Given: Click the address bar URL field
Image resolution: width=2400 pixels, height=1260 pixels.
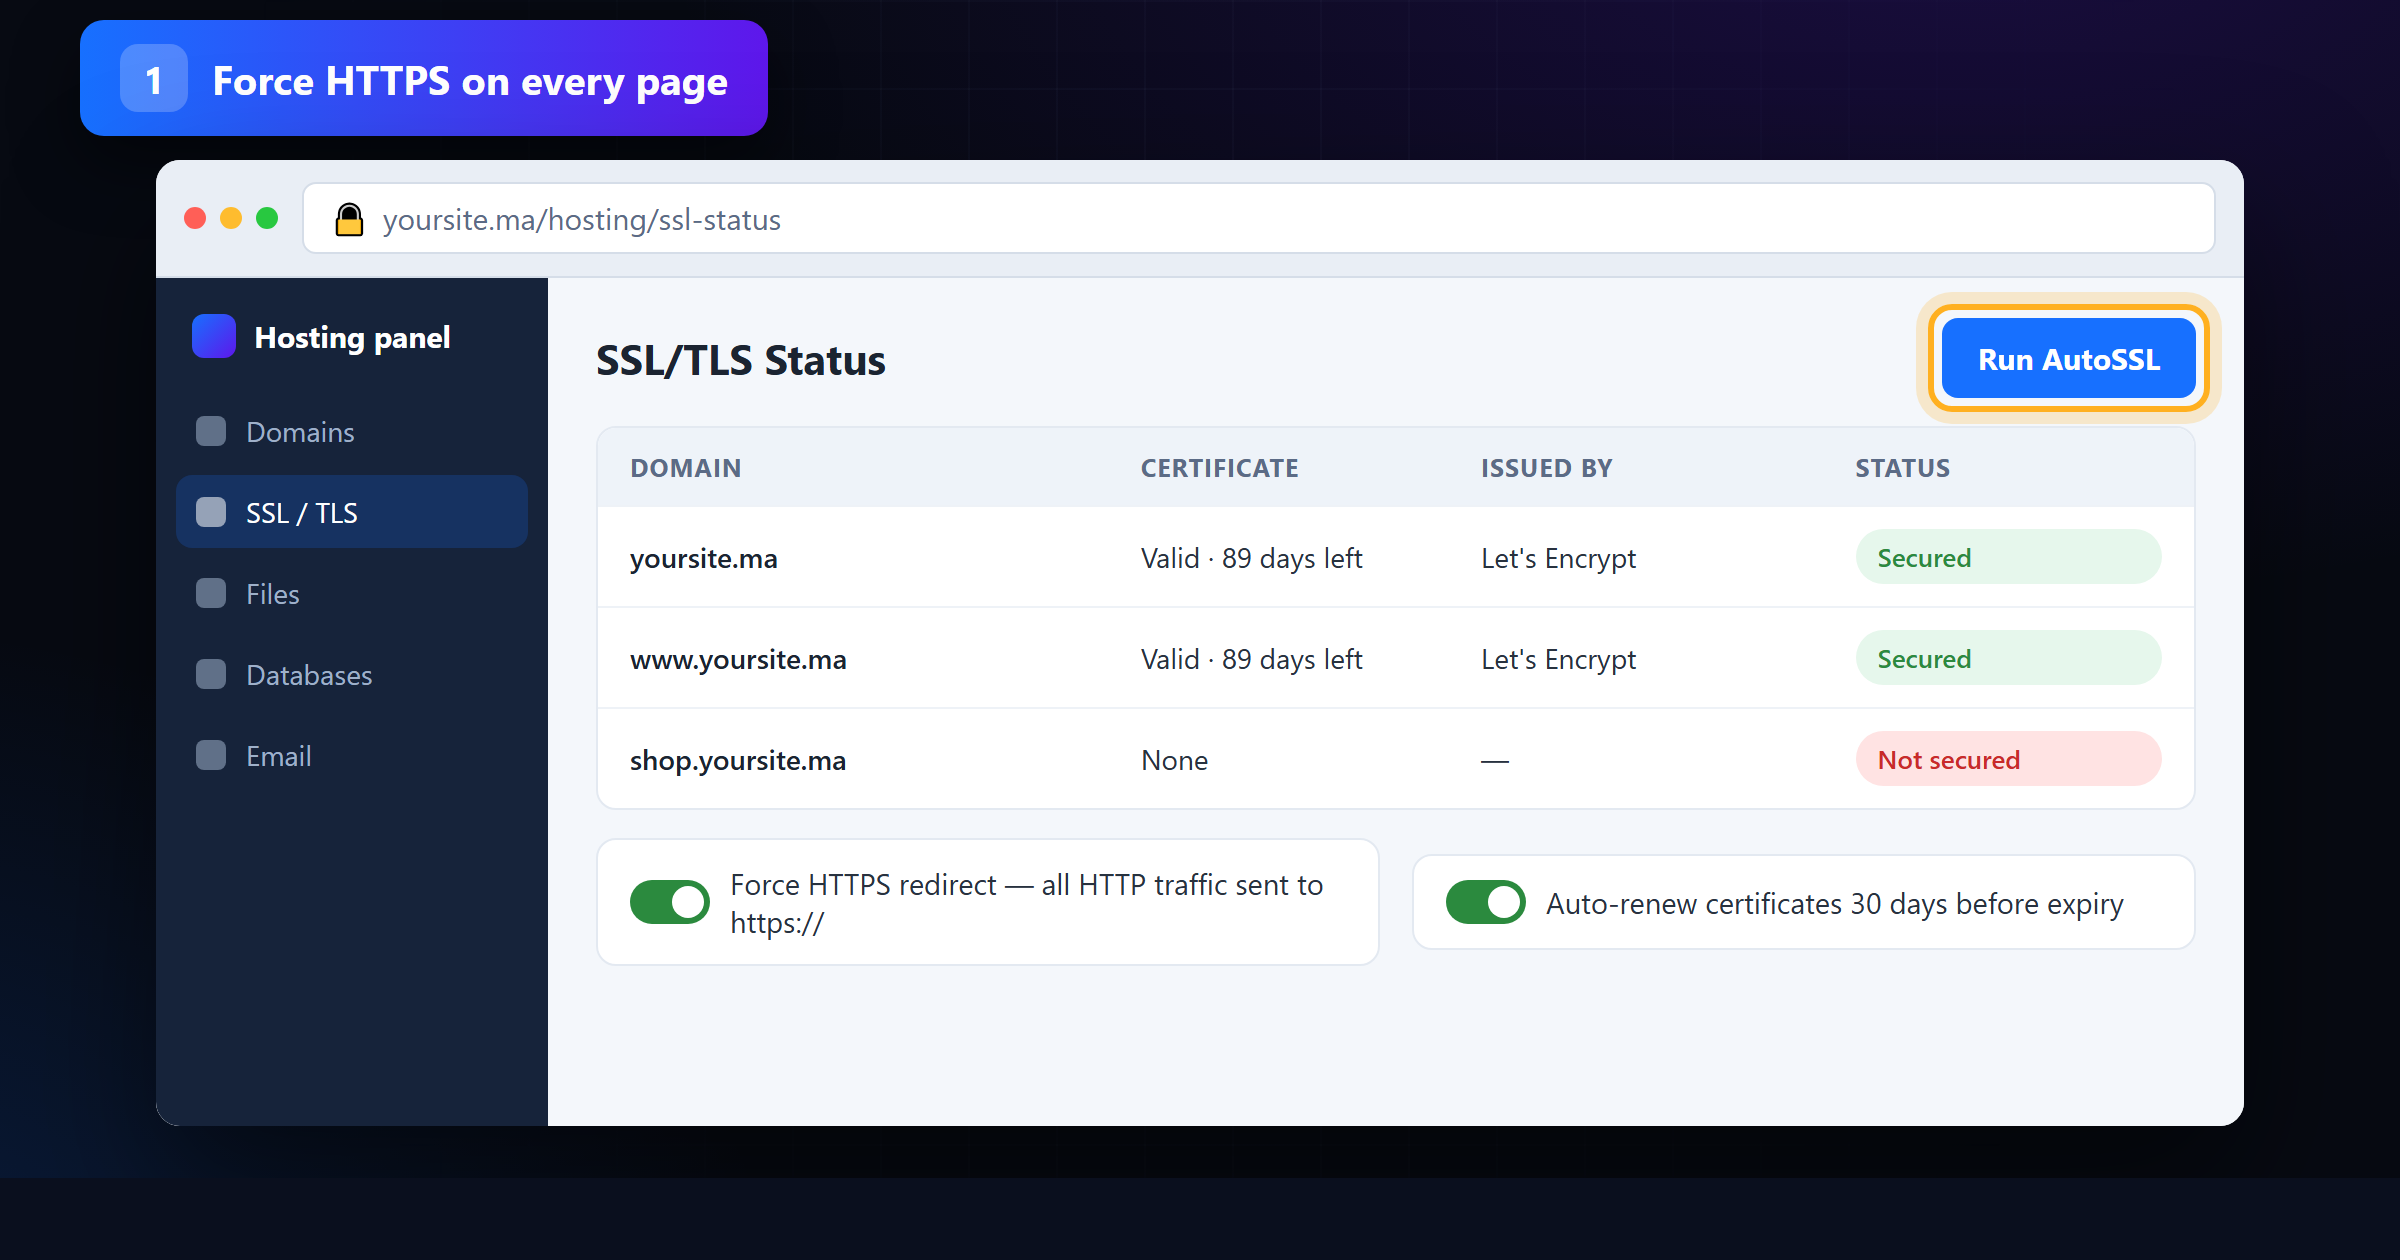Looking at the screenshot, I should pos(1259,219).
